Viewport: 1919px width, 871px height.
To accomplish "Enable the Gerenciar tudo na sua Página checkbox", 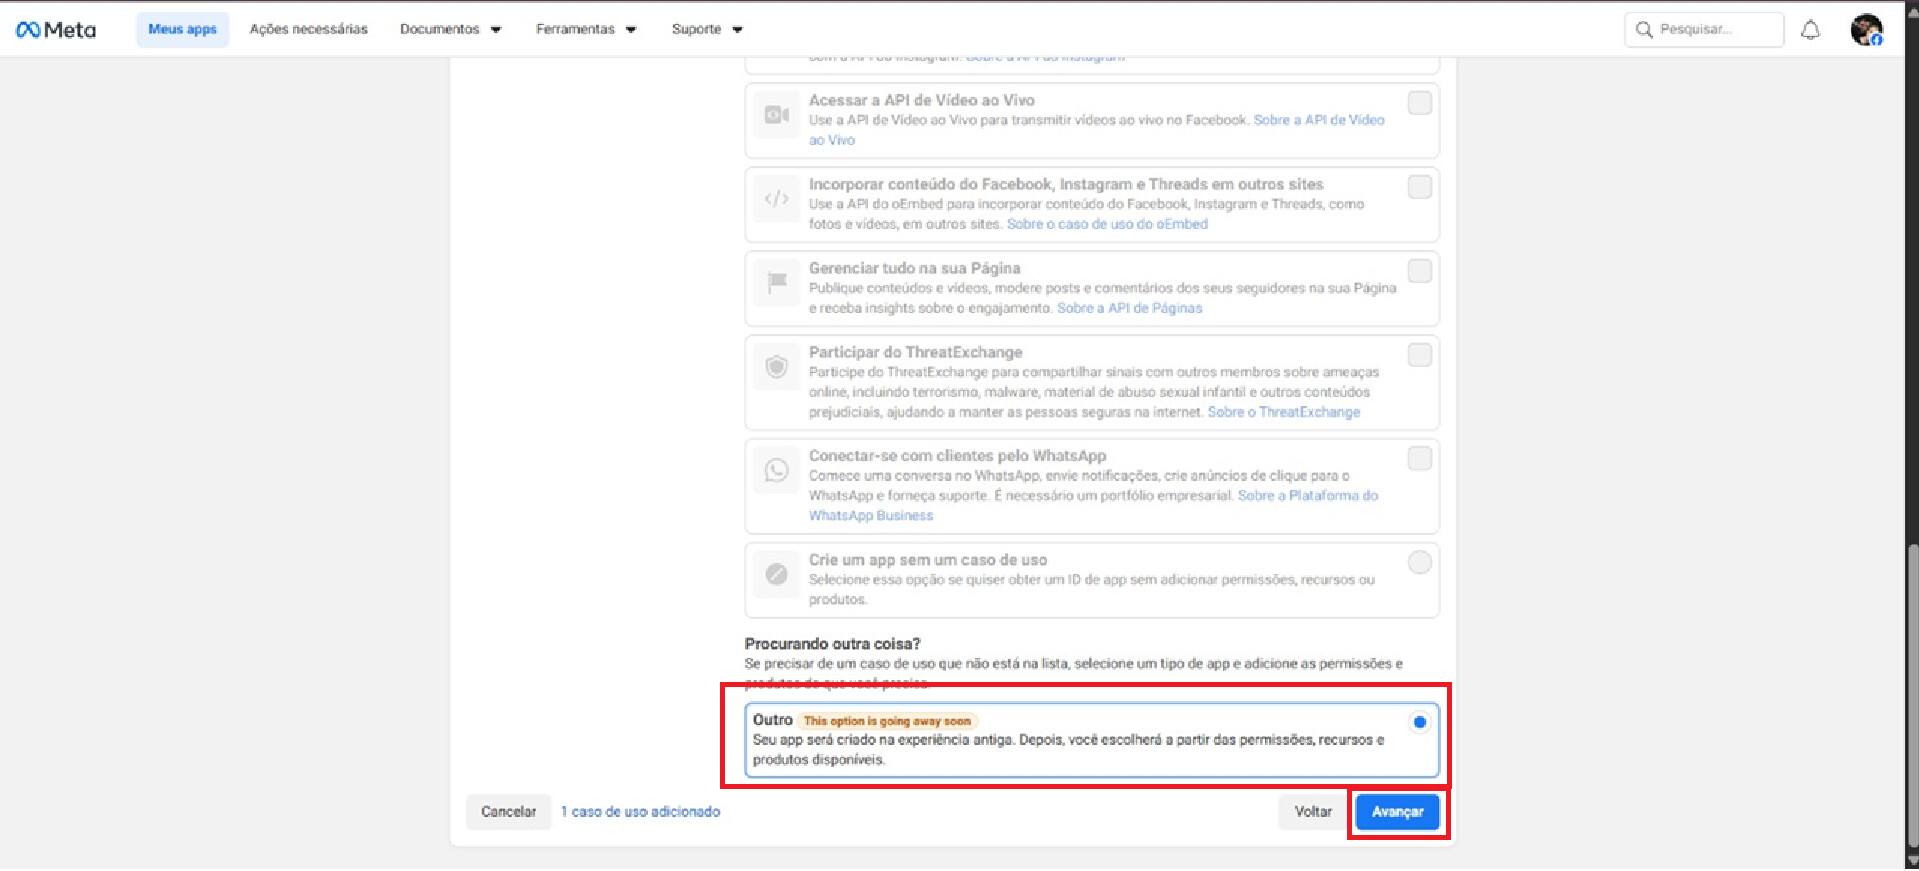I will [x=1419, y=271].
